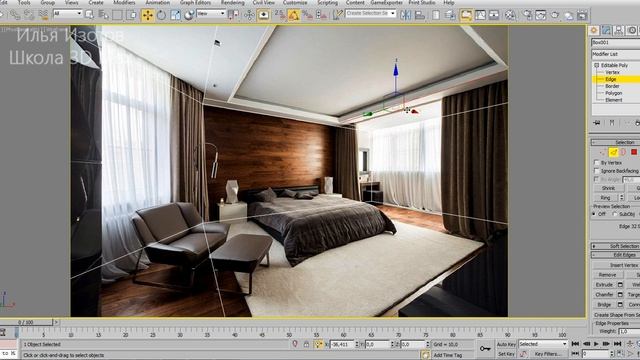Open Select by Name dialog icon

coord(104,15)
